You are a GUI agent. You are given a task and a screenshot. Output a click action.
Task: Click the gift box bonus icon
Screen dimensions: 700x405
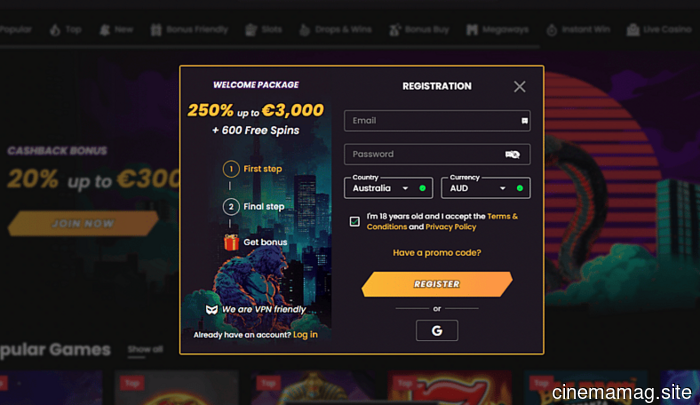click(x=232, y=242)
